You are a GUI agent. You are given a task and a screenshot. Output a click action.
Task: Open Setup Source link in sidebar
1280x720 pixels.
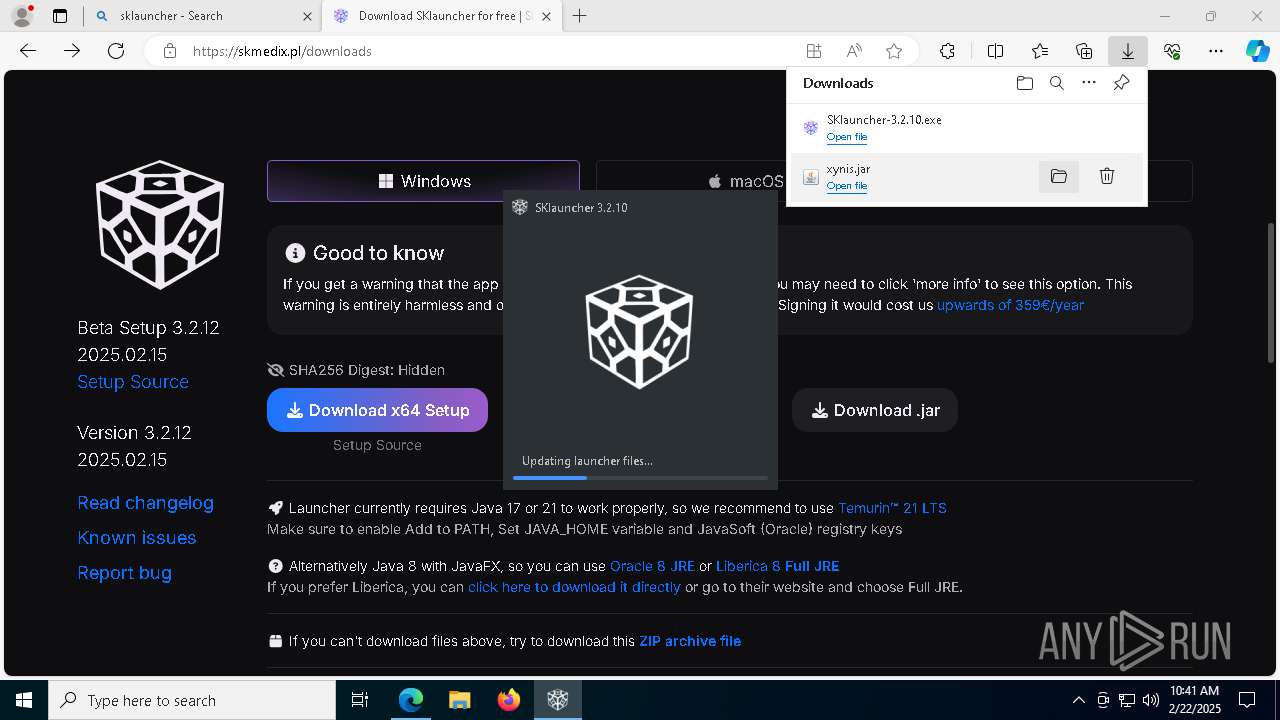[133, 382]
